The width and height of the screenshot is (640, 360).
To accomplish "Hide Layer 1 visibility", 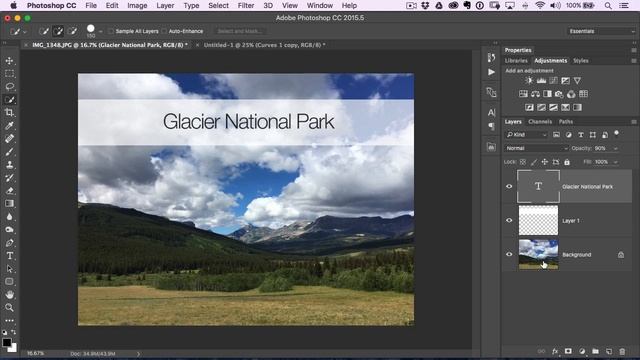I will point(509,220).
